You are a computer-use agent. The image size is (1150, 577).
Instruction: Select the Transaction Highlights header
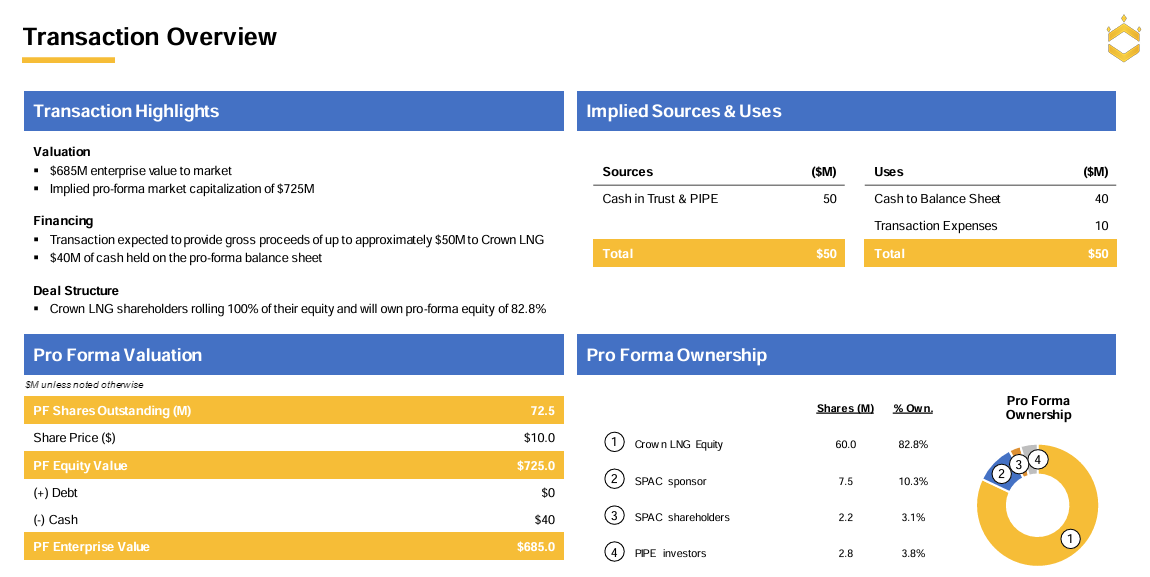pos(293,111)
